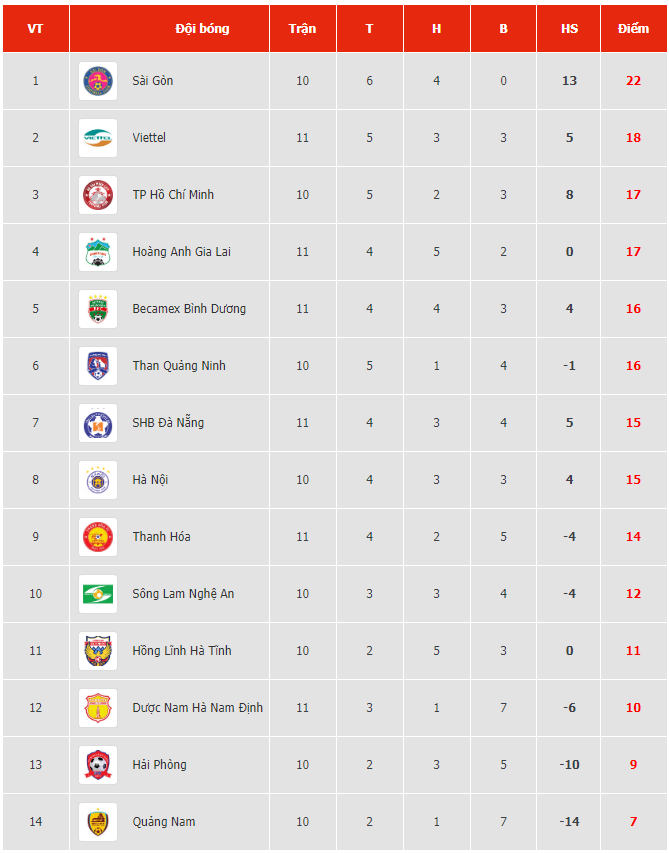Open the Dược Nam Hà Nam Định name

[x=197, y=708]
